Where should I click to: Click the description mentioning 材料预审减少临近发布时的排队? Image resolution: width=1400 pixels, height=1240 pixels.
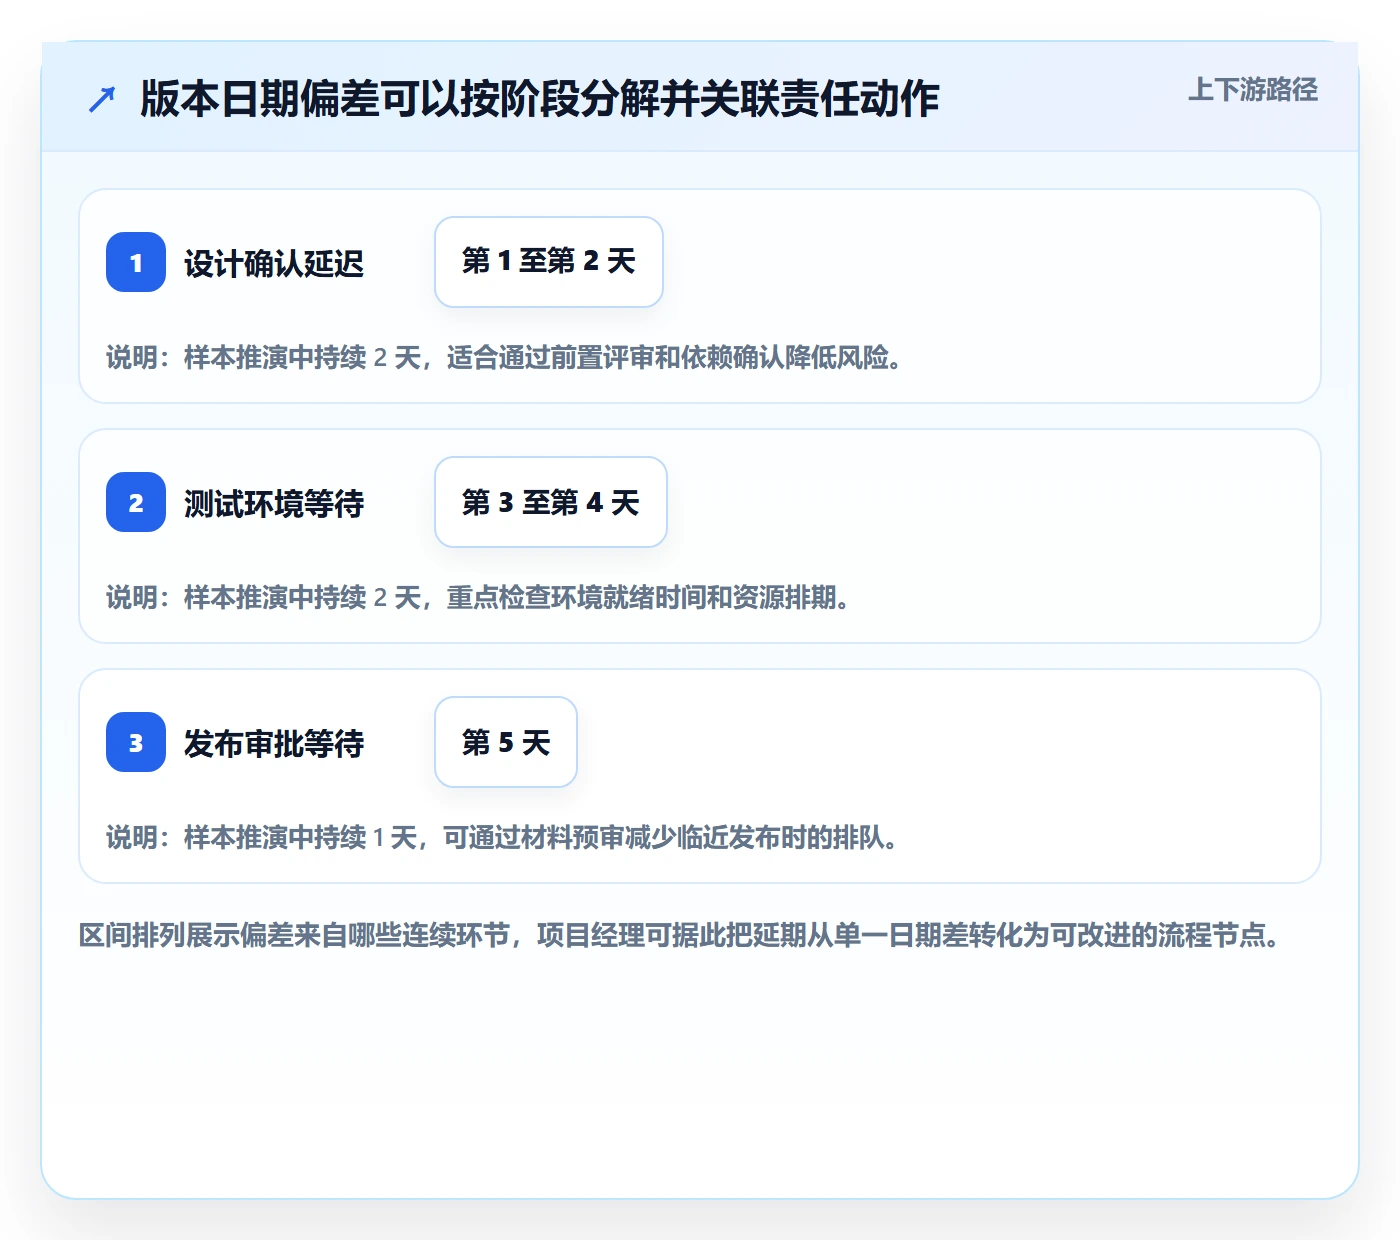(x=503, y=837)
